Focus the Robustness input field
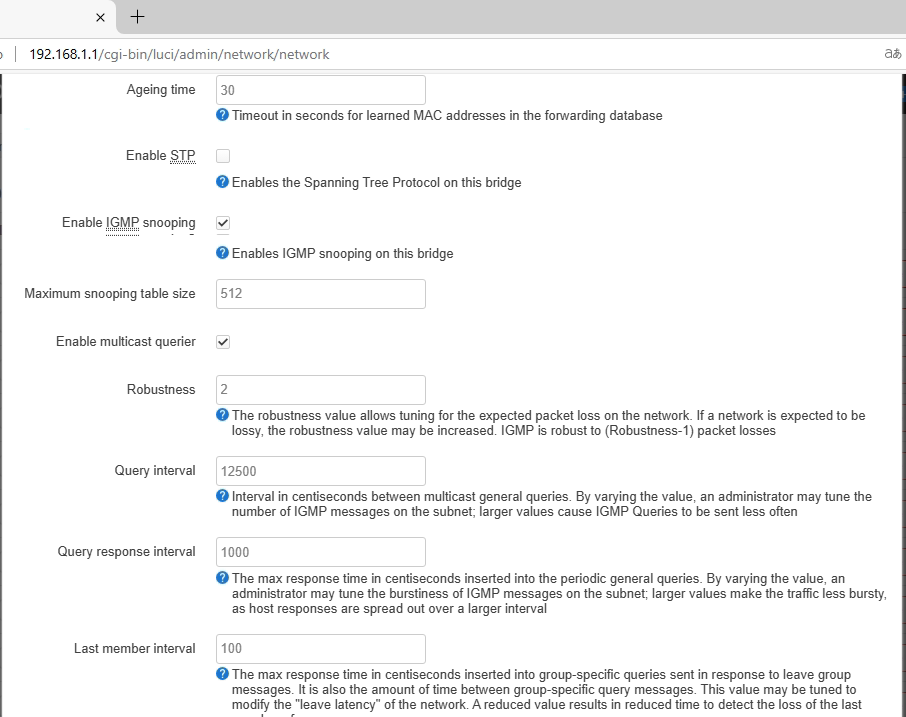 point(321,389)
